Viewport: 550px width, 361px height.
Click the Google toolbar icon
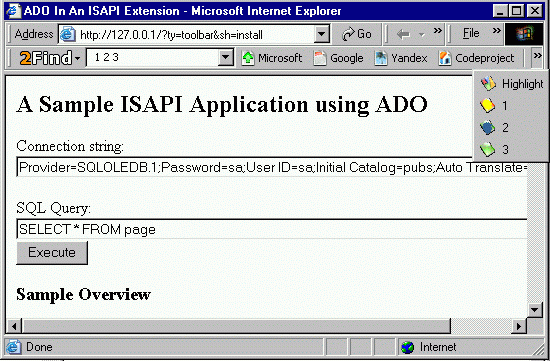(x=320, y=58)
